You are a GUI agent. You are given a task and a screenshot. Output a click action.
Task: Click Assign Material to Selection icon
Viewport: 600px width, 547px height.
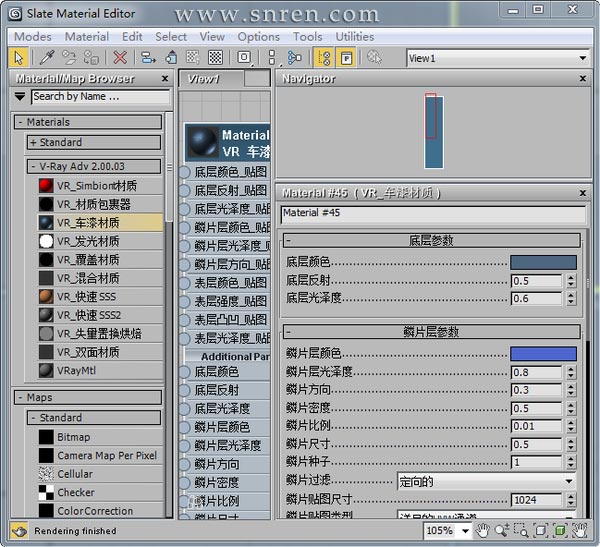91,58
